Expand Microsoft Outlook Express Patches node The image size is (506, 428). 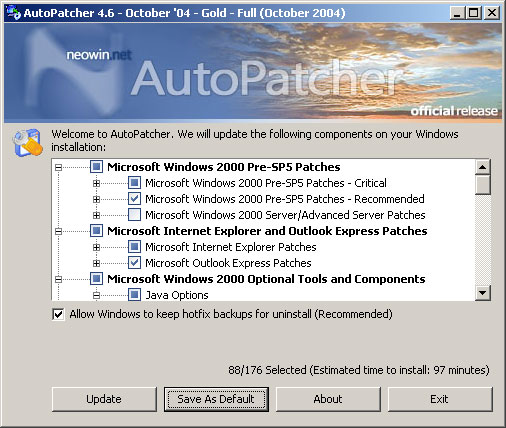pyautogui.click(x=96, y=263)
